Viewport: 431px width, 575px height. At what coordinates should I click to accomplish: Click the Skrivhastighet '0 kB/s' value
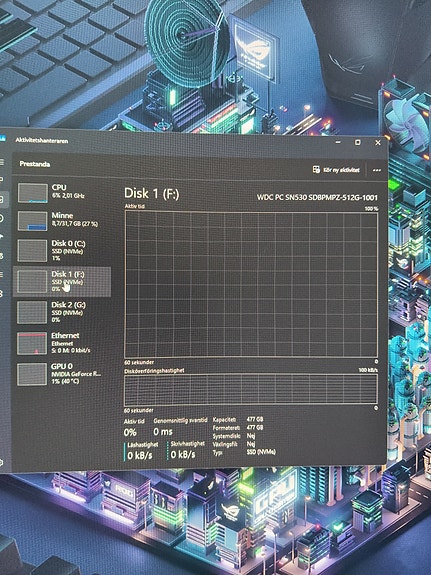coord(183,455)
